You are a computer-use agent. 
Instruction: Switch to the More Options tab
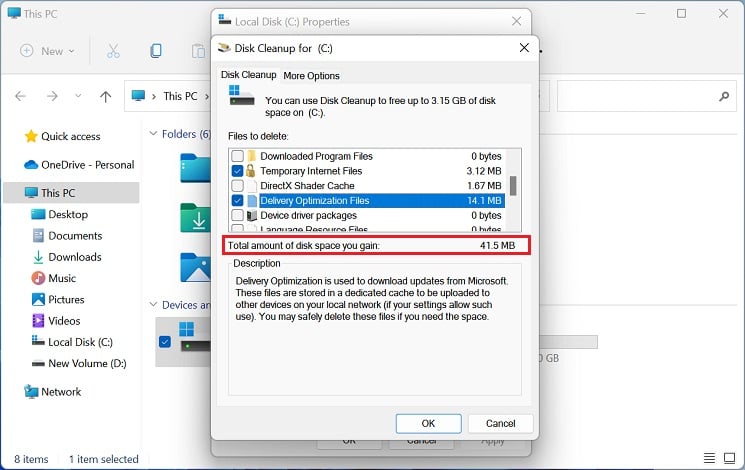pyautogui.click(x=311, y=76)
